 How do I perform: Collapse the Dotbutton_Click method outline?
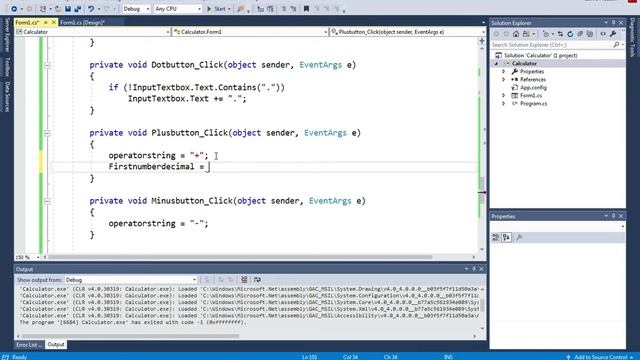pyautogui.click(x=47, y=65)
